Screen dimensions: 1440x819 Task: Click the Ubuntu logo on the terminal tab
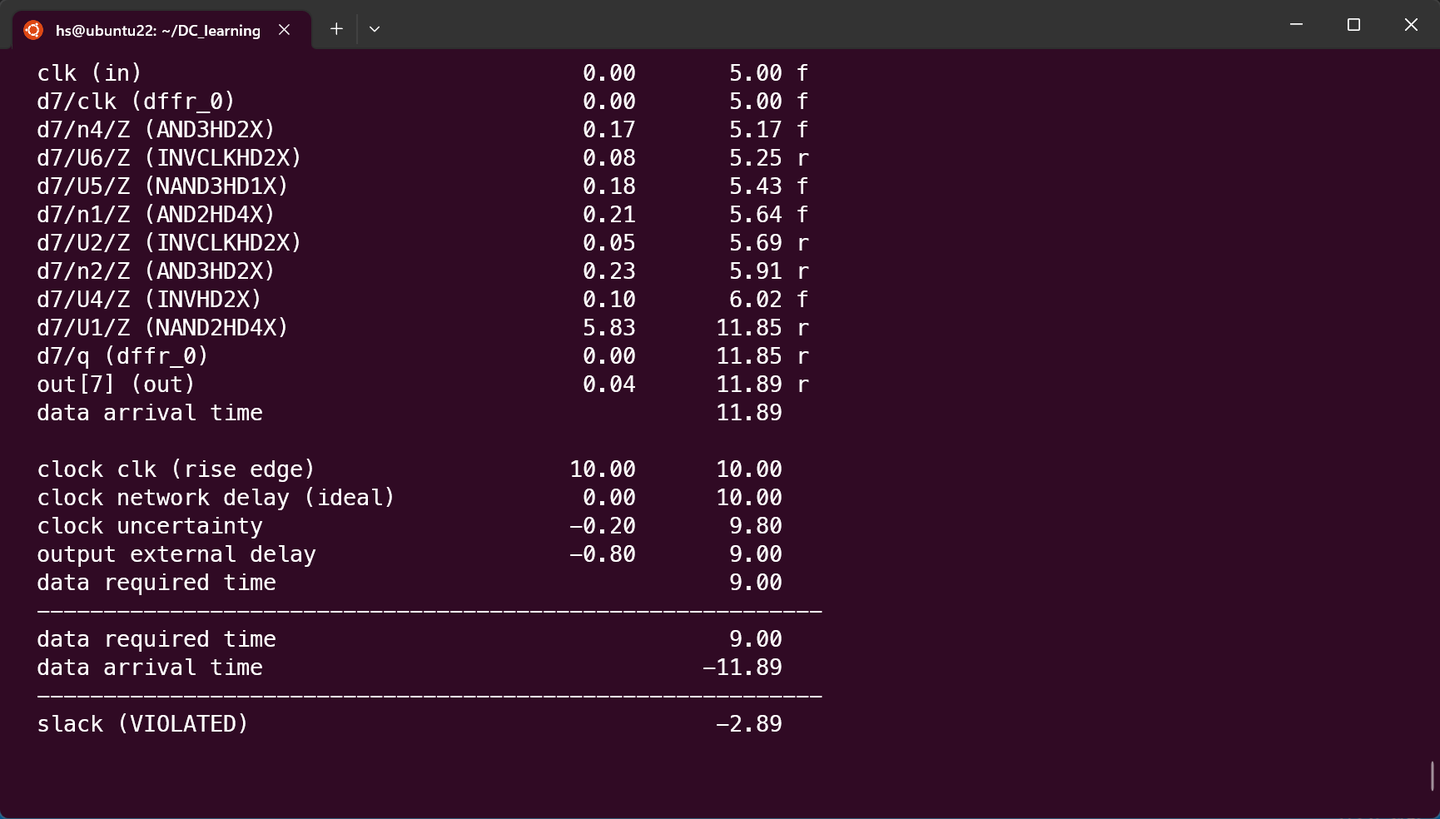point(31,30)
